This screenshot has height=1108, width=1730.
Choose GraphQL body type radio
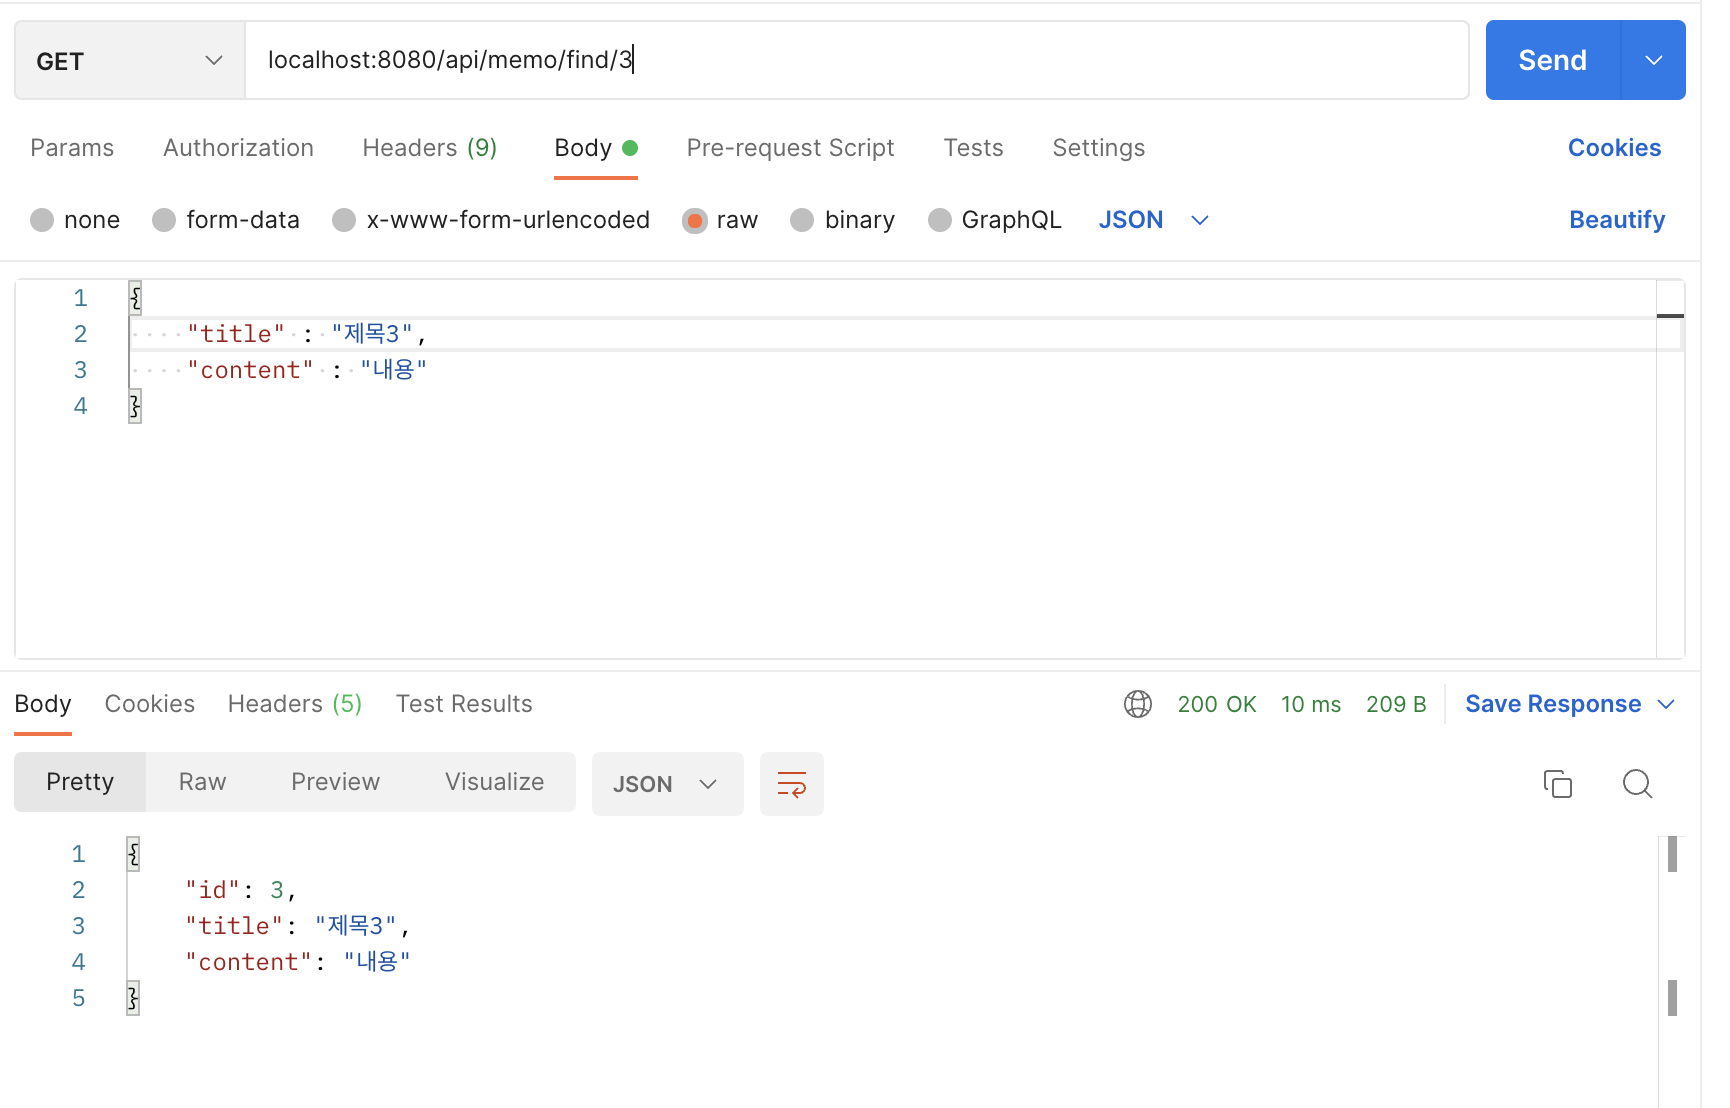click(x=940, y=220)
